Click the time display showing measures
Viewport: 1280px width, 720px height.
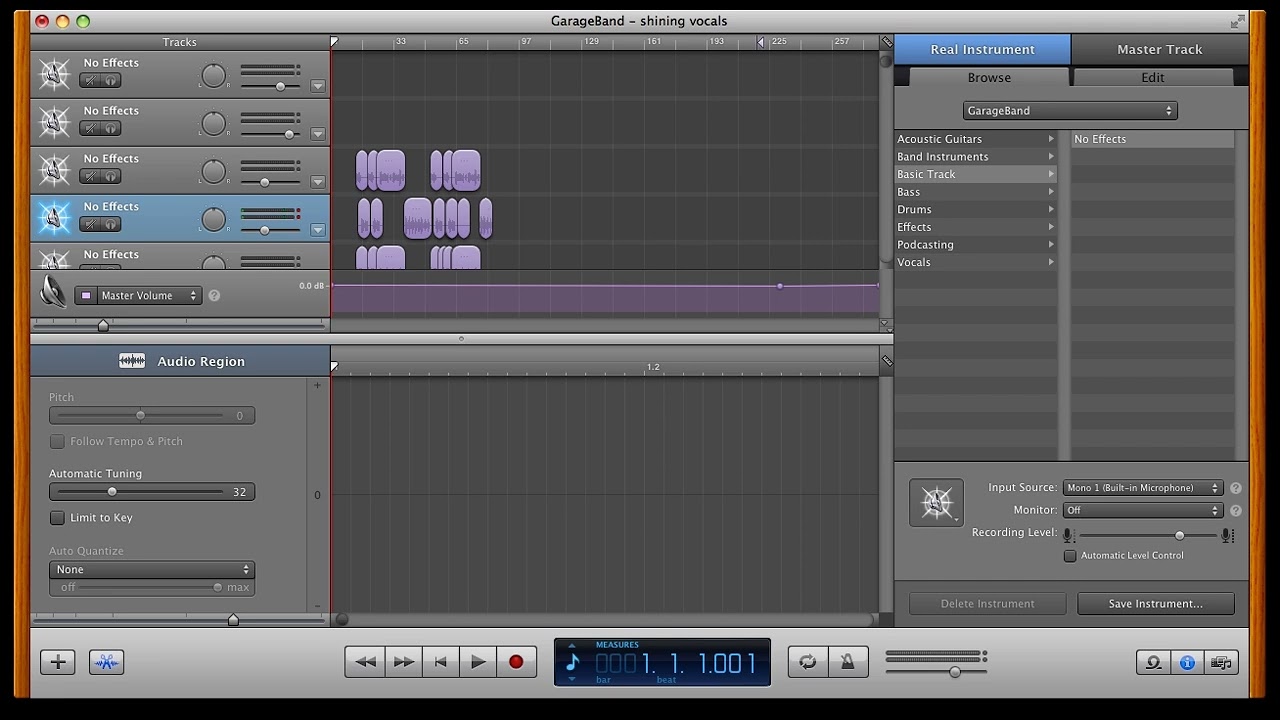click(x=662, y=662)
